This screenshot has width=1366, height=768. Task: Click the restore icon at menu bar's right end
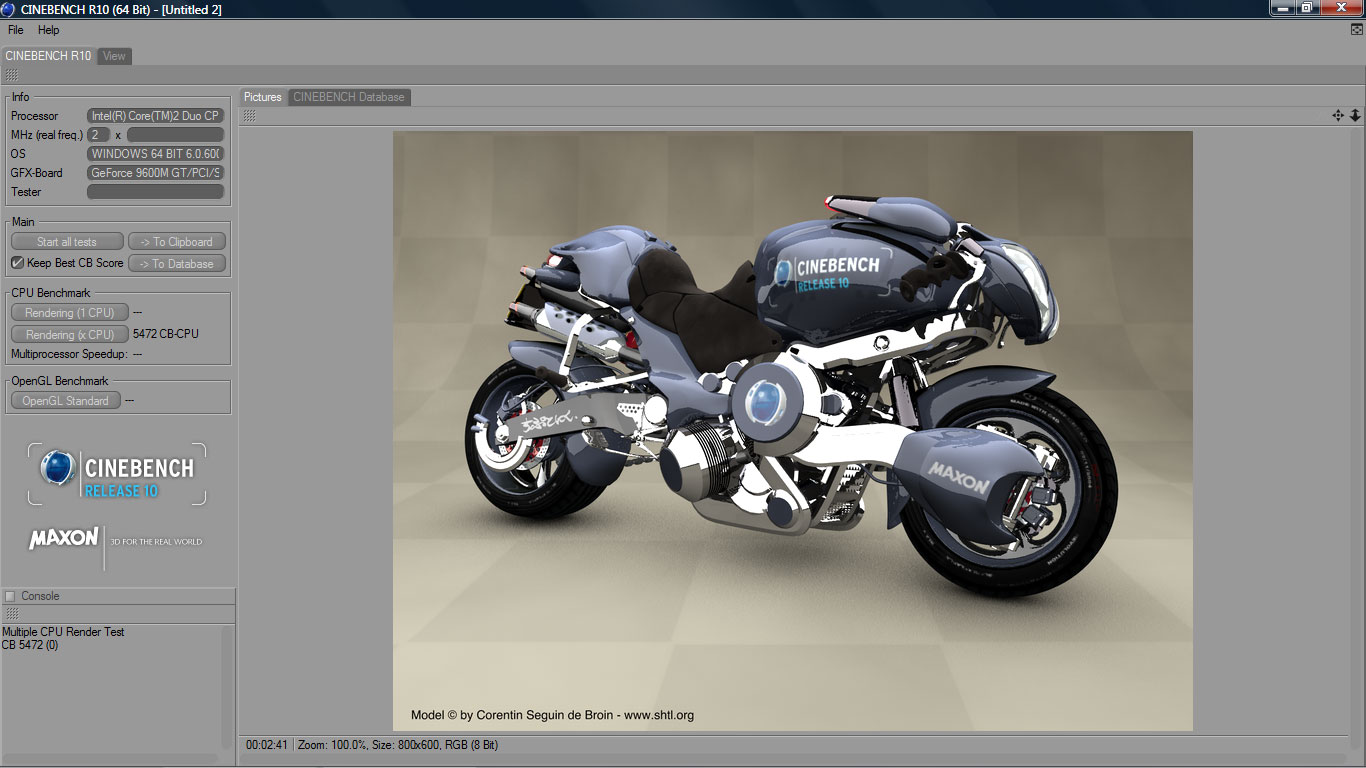[1356, 30]
